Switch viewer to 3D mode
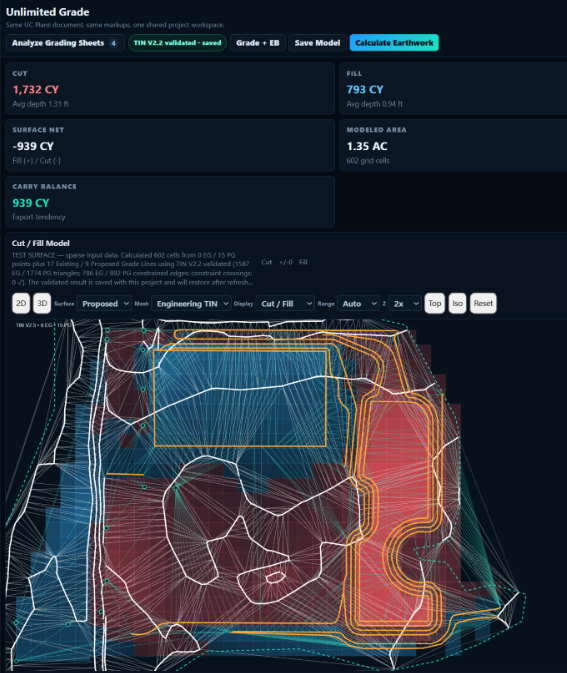 click(42, 303)
